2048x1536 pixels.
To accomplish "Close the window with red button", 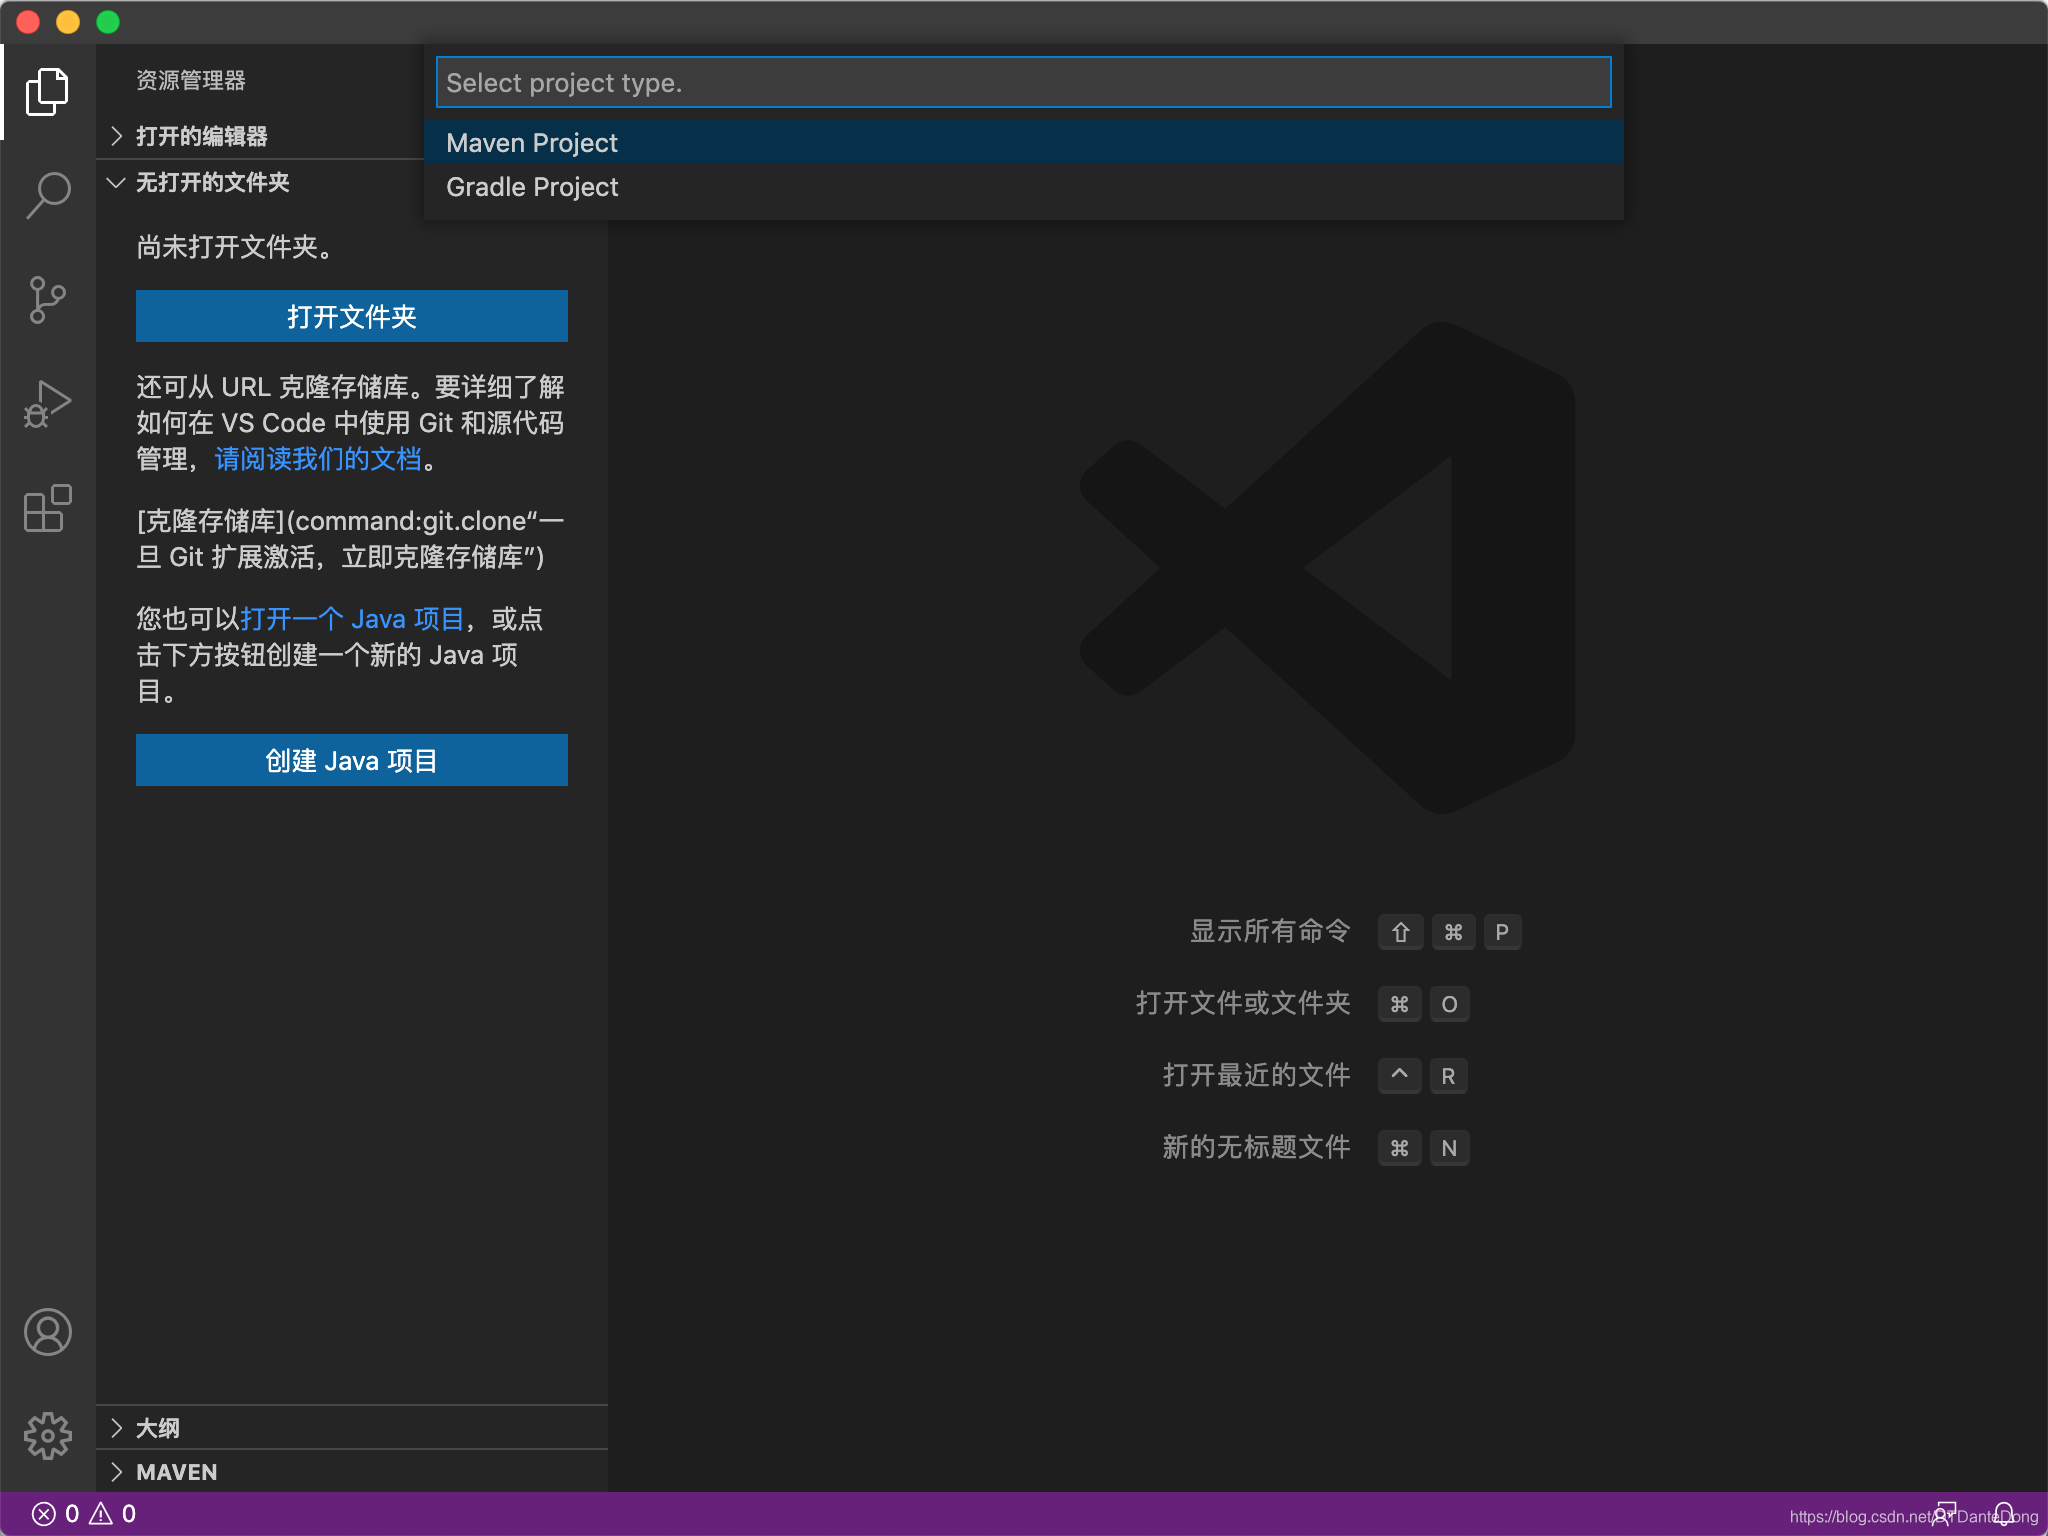I will pos(28,22).
